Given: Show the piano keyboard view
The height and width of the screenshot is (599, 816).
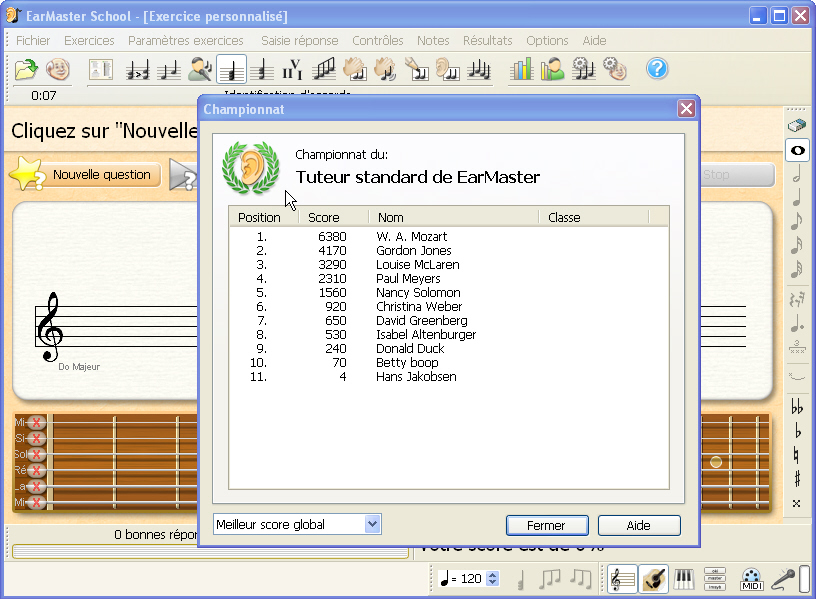Looking at the screenshot, I should coord(684,579).
